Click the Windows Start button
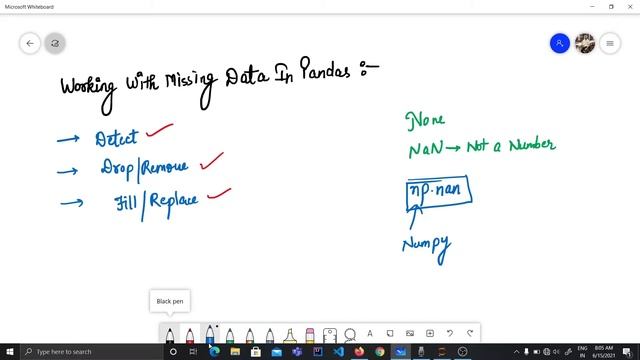The image size is (640, 360). [x=10, y=352]
